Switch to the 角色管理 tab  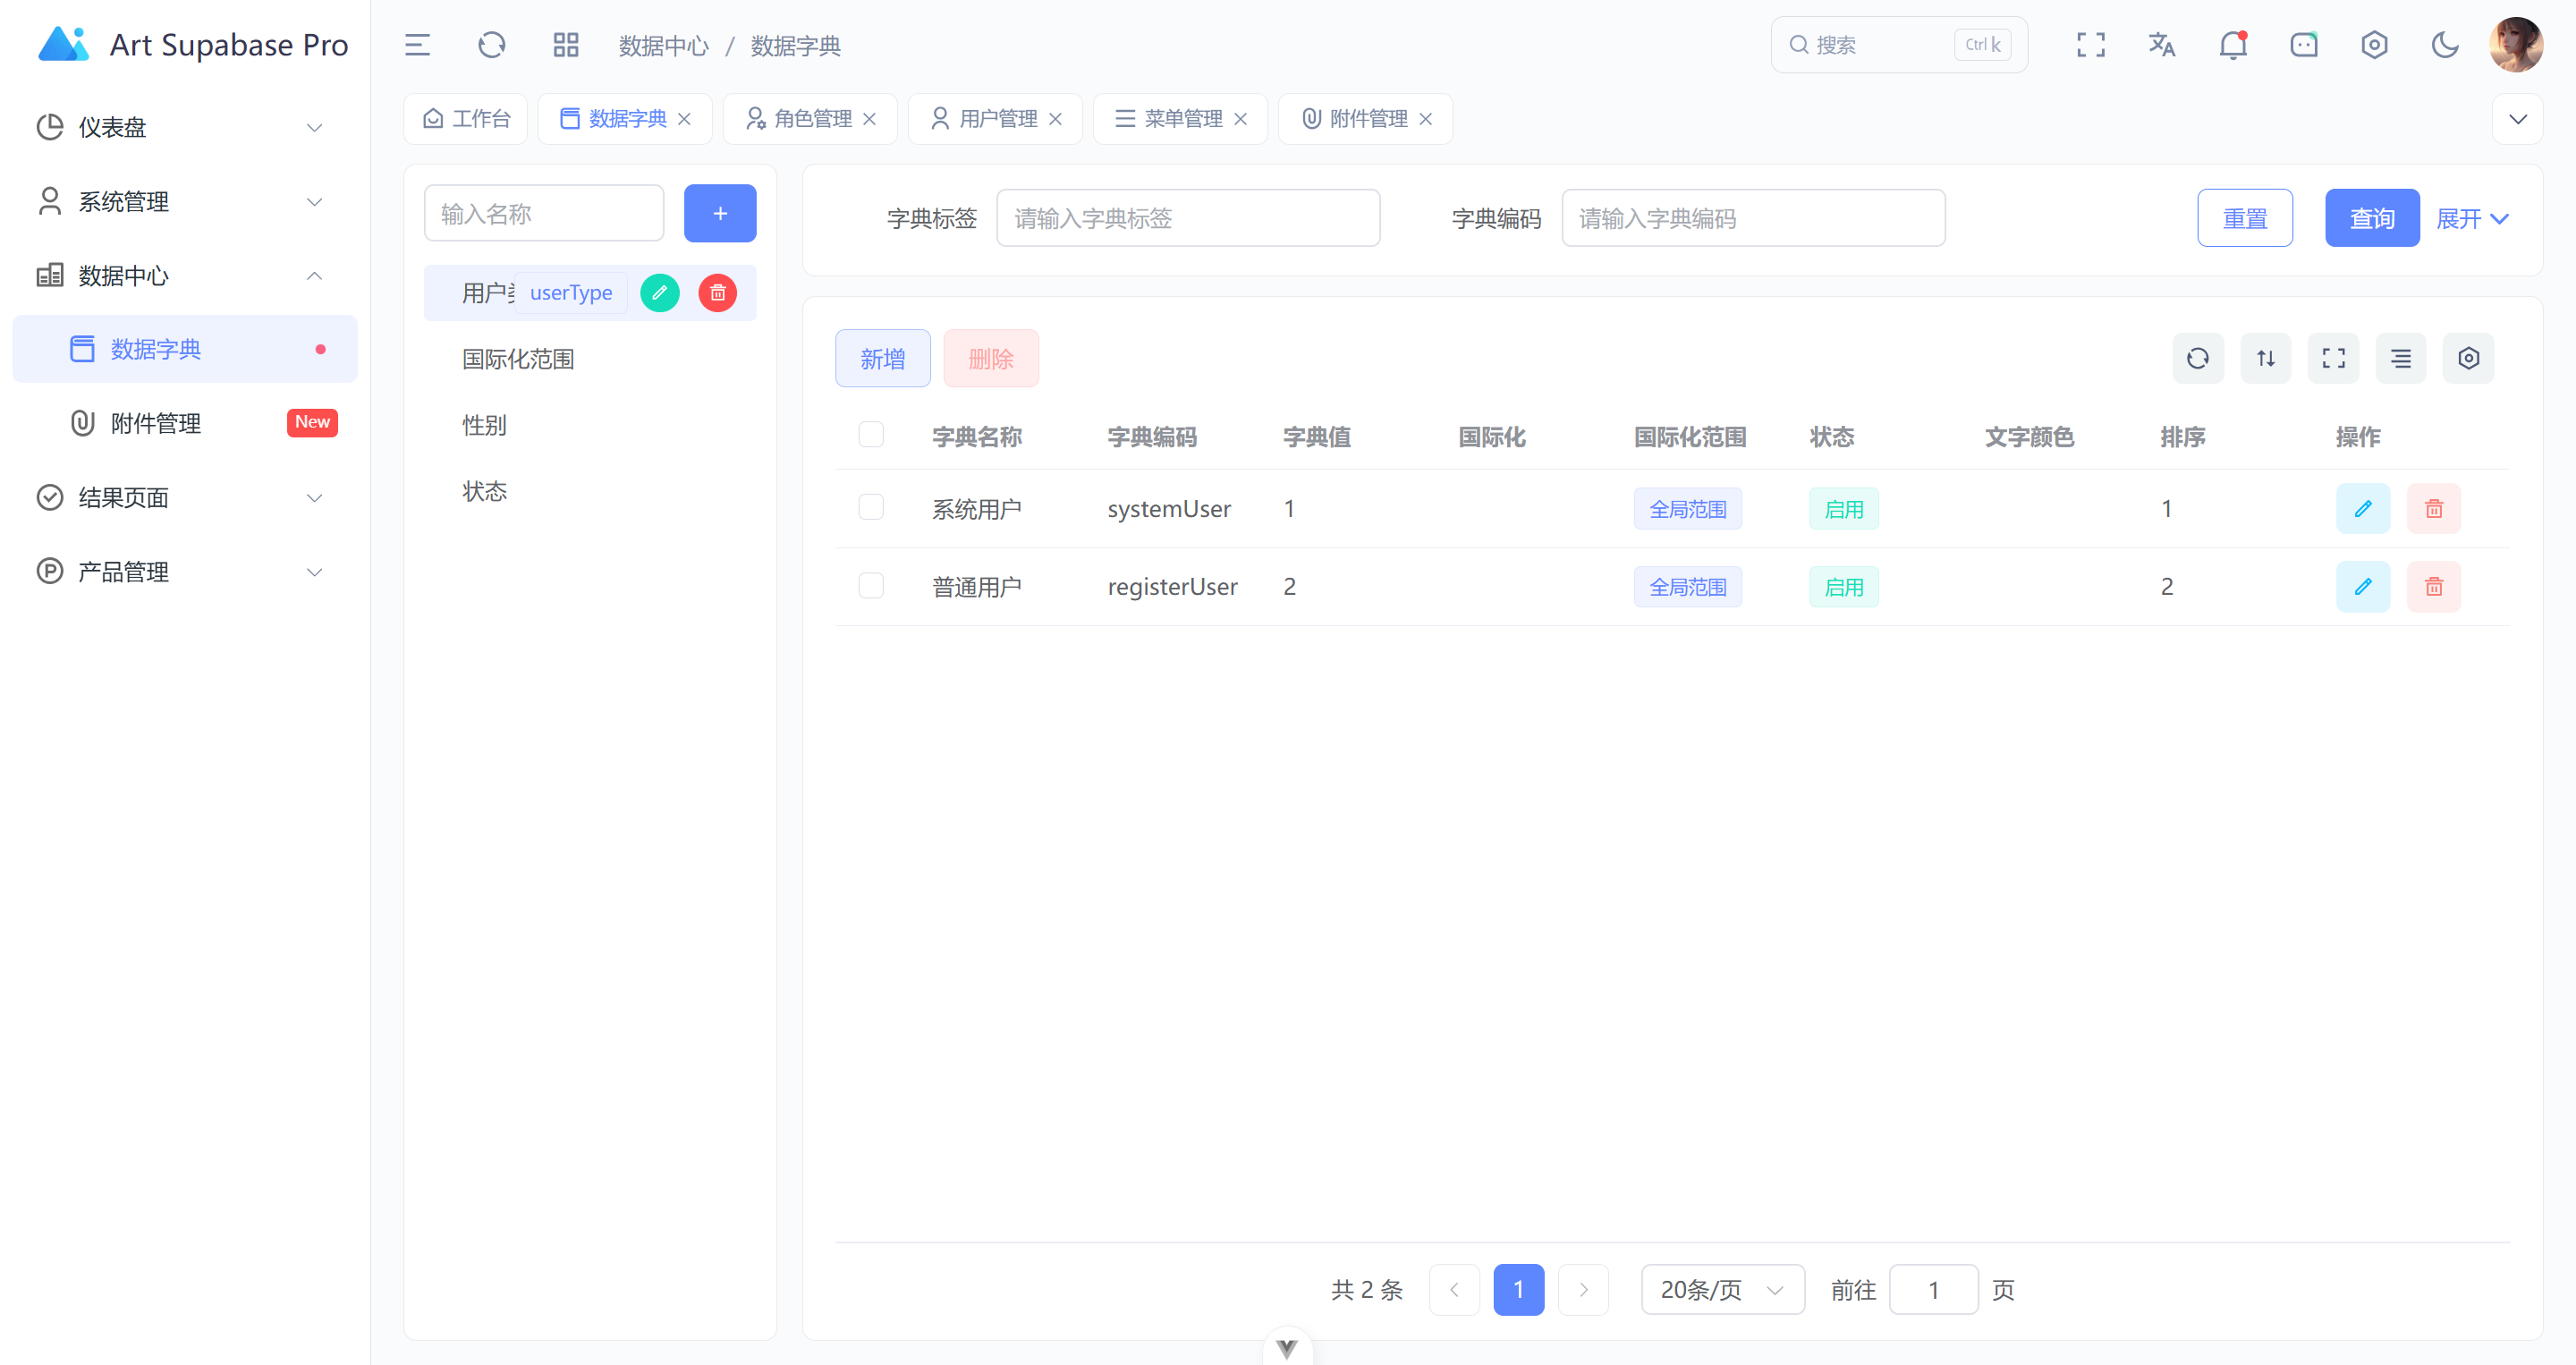(x=810, y=118)
